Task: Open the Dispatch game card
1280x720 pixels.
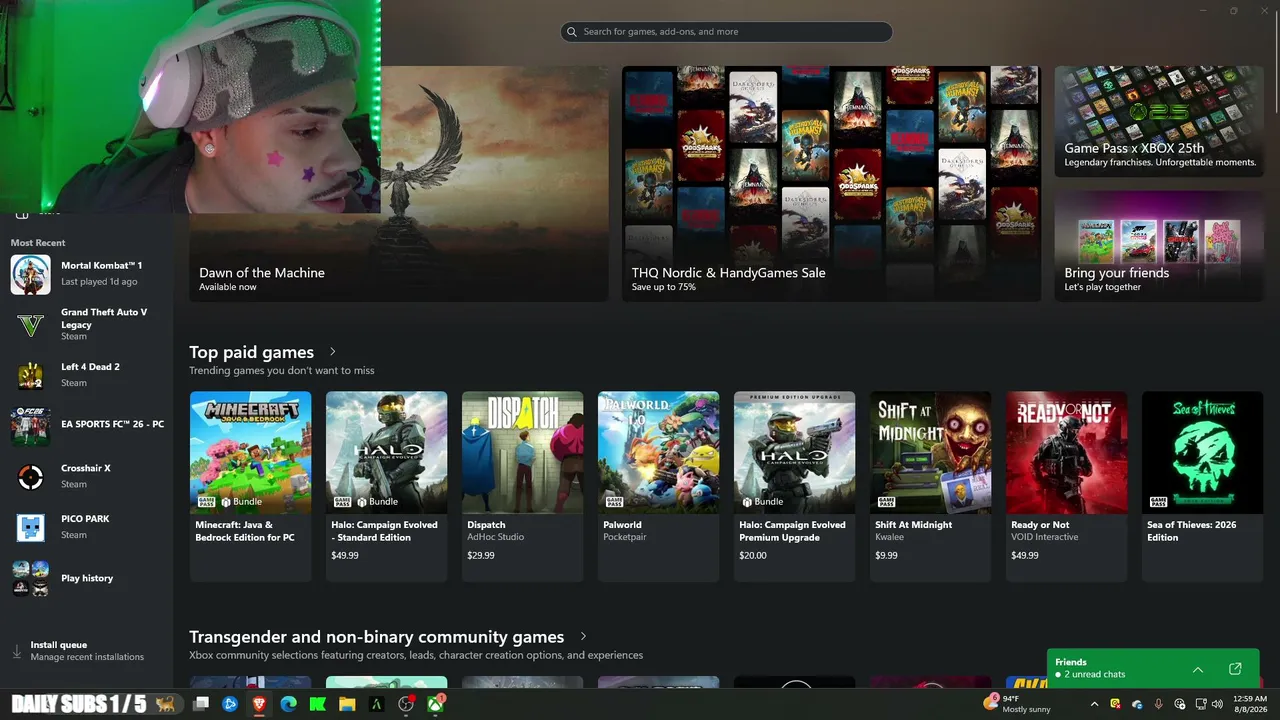Action: 522,487
